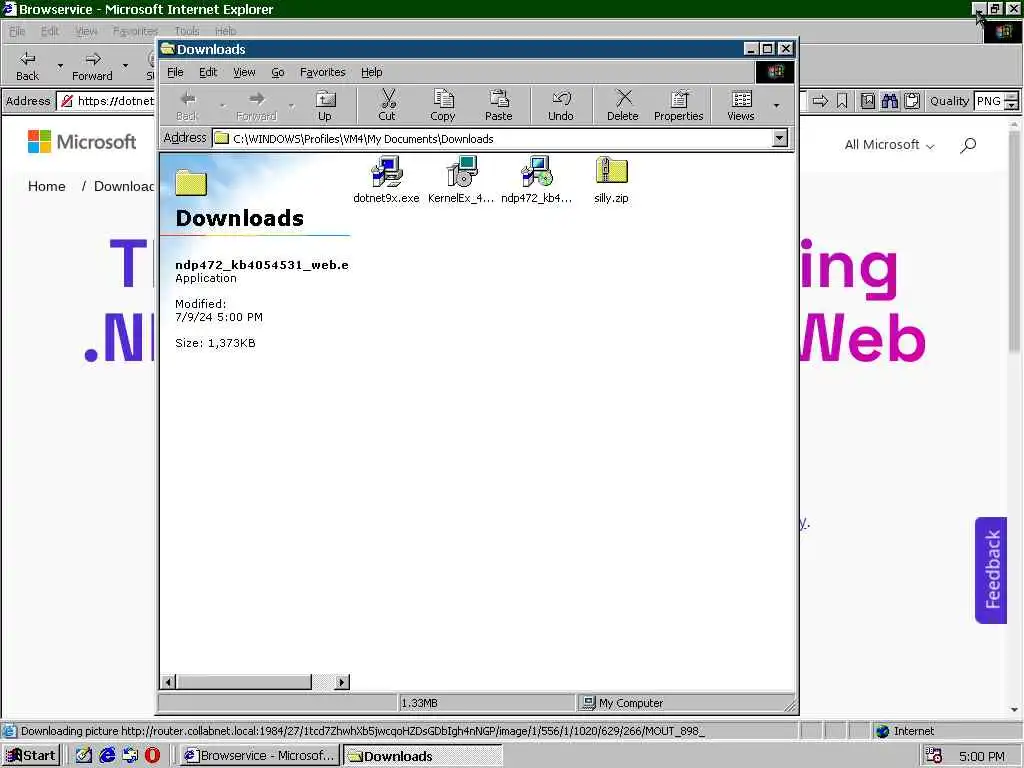Increase Quality with the up stepper arrow
The image size is (1024, 768).
coord(1011,97)
